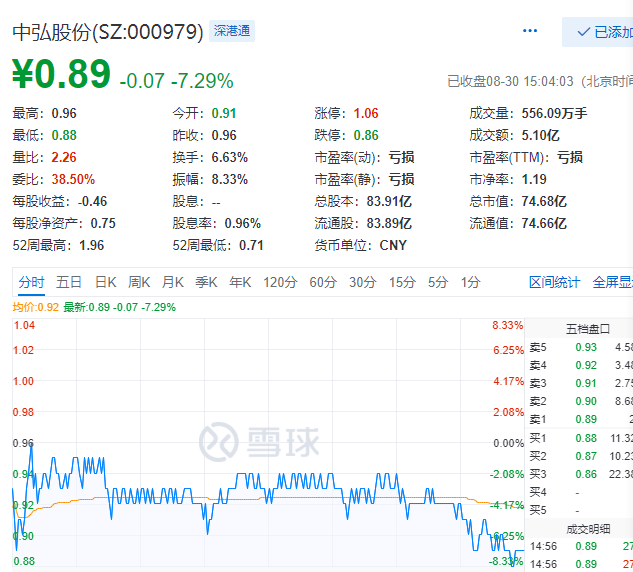633x572 pixels.
Task: Show the 5分 chart
Action: (x=438, y=282)
